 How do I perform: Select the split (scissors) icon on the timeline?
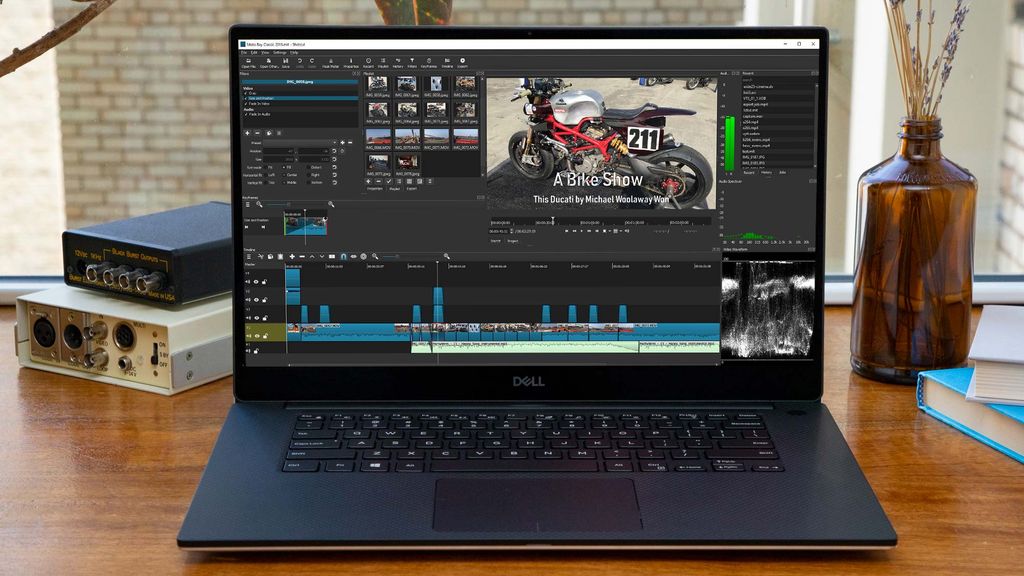tap(261, 256)
